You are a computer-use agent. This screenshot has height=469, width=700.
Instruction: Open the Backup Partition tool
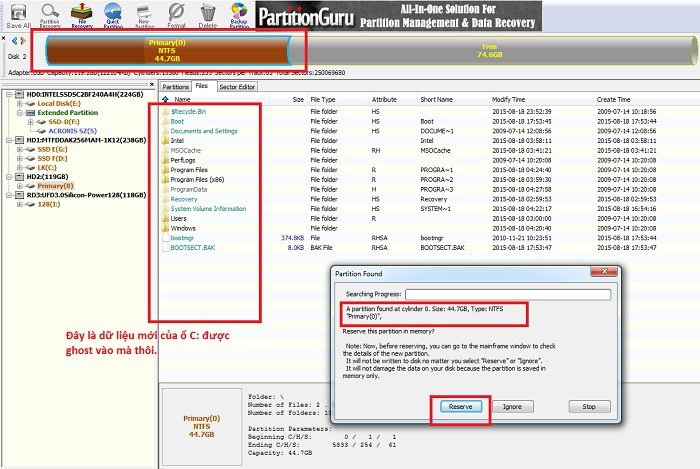point(239,16)
